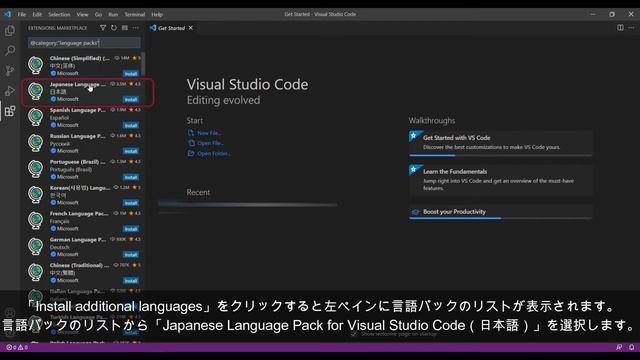Open the View menu
Screen dimensions: 640x360
click(x=82, y=14)
